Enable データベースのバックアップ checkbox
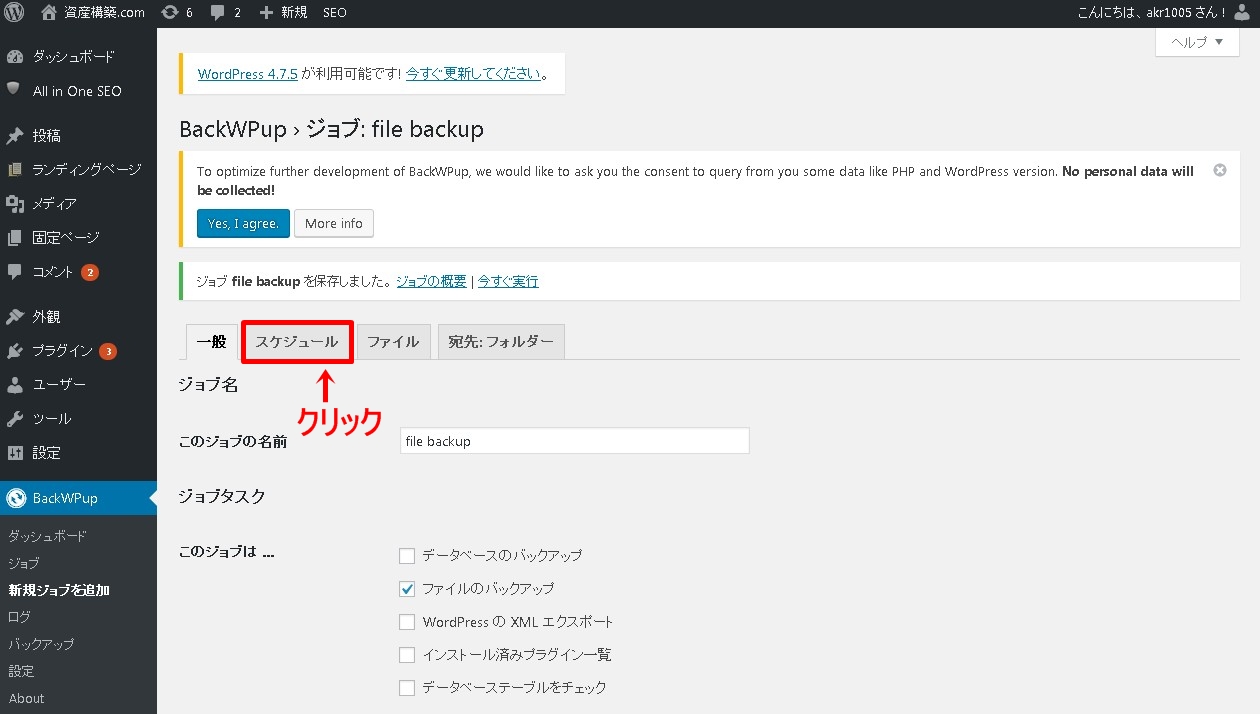This screenshot has width=1260, height=714. pos(407,555)
